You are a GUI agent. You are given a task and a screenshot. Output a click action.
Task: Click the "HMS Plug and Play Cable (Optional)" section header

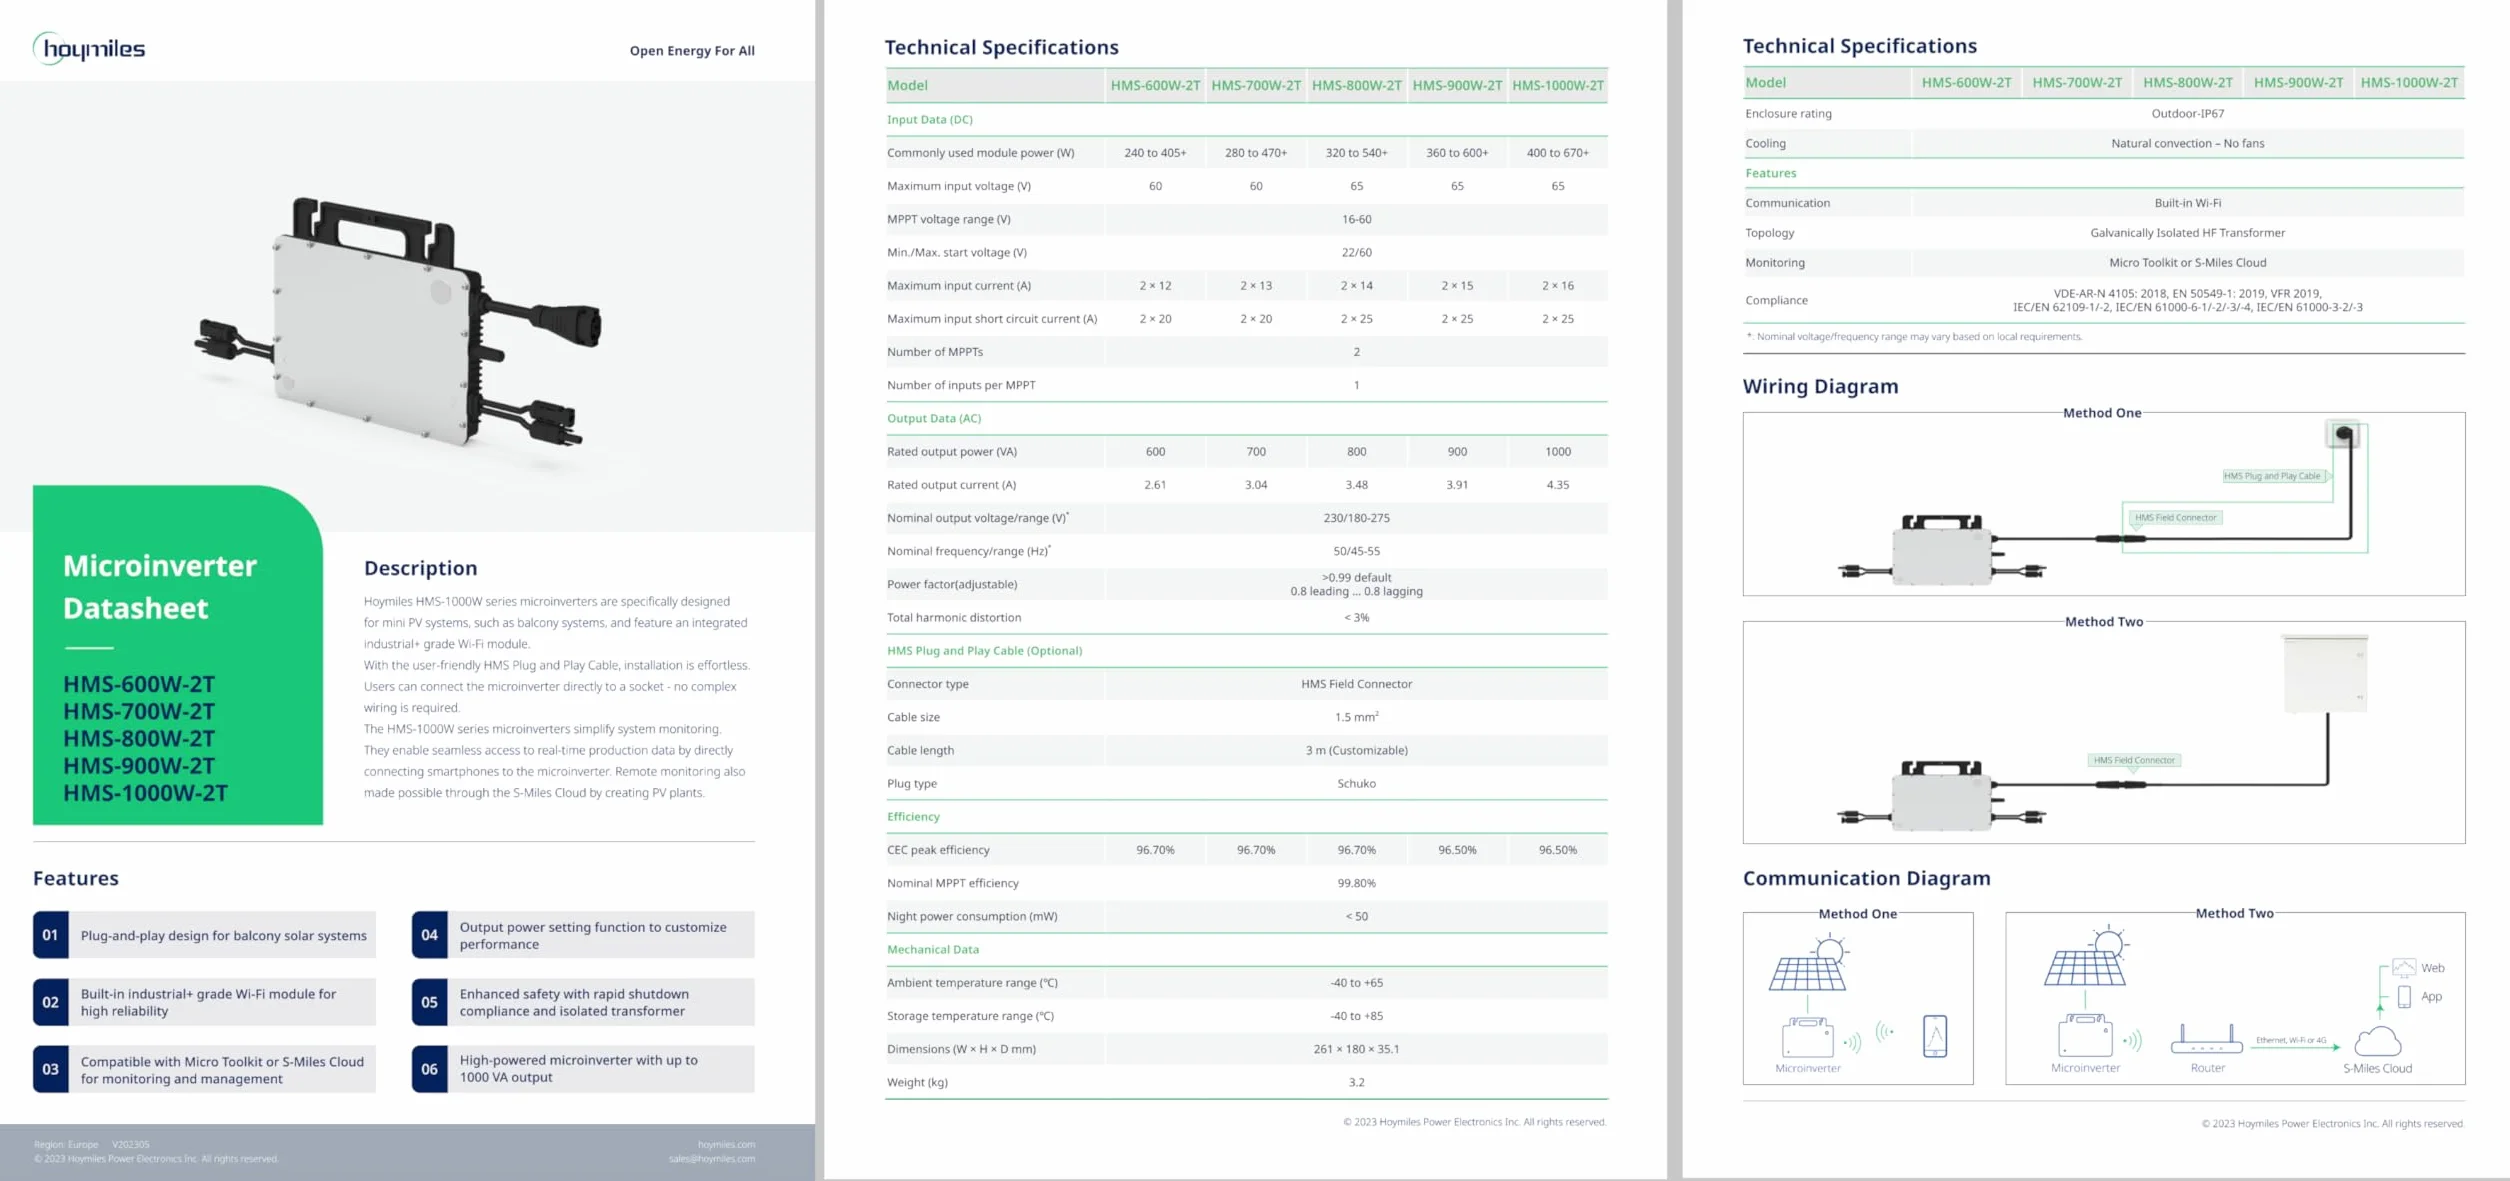[x=984, y=650]
